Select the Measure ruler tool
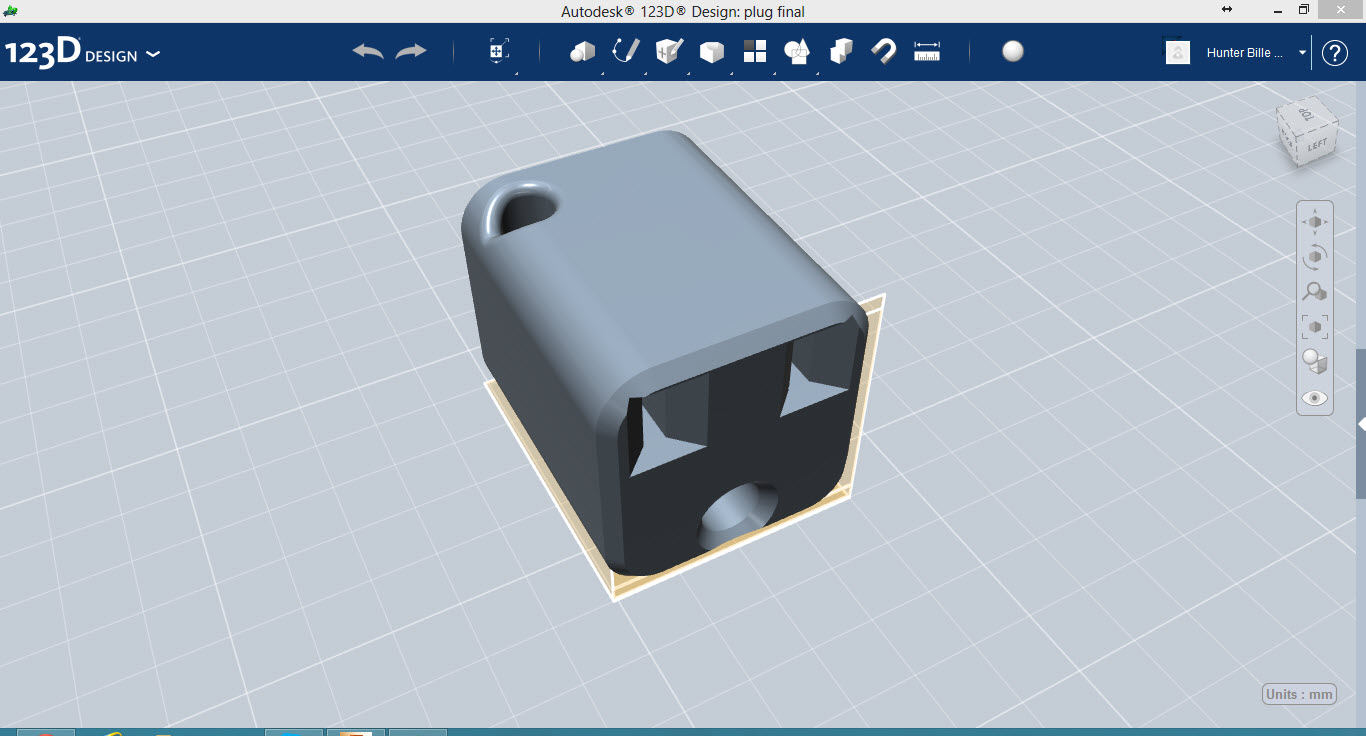Screen dimensions: 1366x736 (927, 52)
